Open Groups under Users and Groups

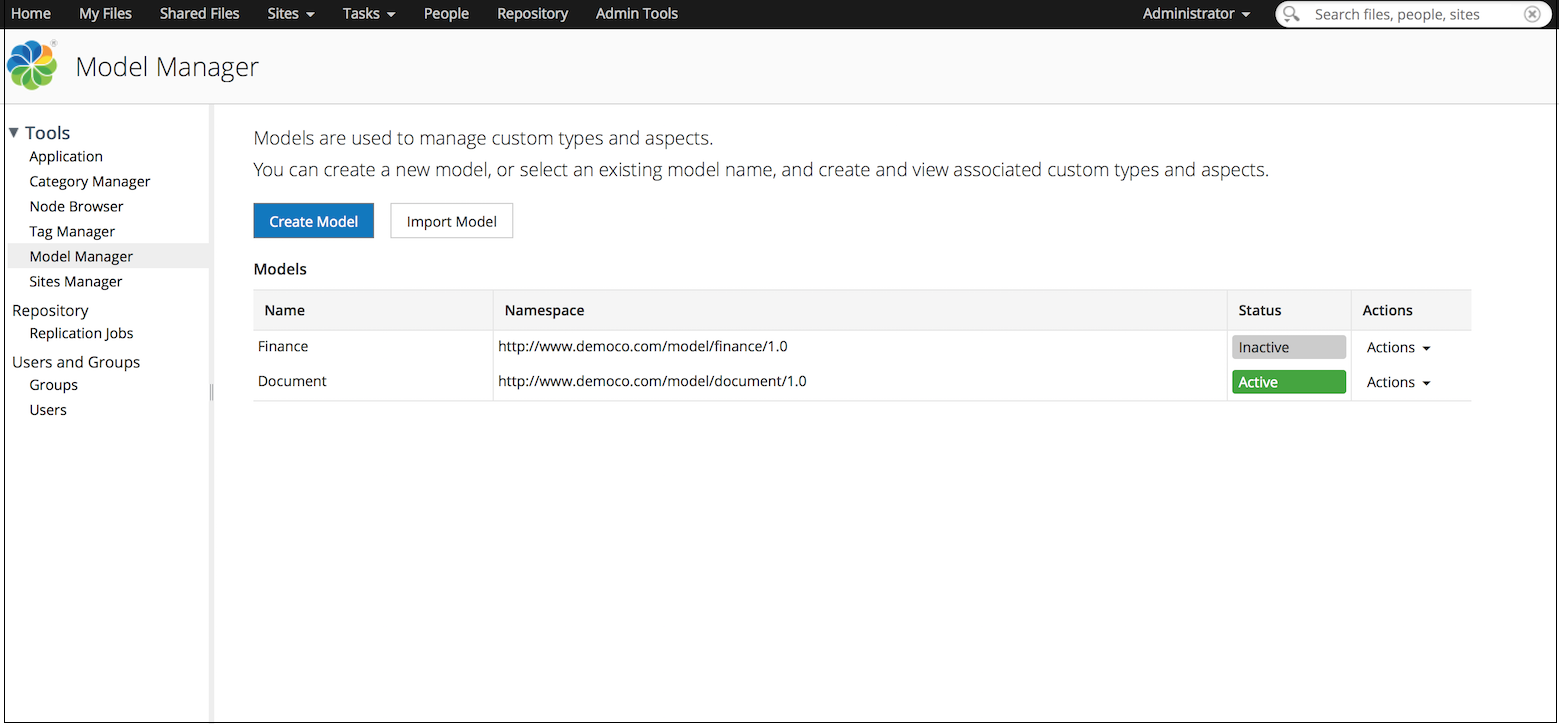point(54,386)
